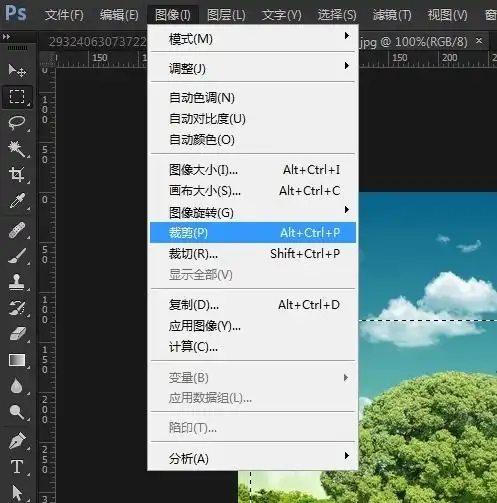Open the 视图(V) menu
Screen dimensions: 497x503
(x=447, y=15)
